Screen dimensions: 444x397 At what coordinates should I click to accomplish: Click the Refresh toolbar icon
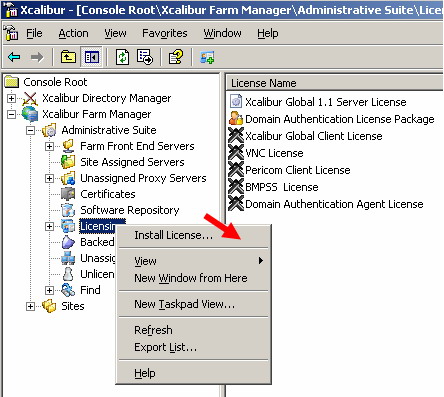[x=122, y=57]
